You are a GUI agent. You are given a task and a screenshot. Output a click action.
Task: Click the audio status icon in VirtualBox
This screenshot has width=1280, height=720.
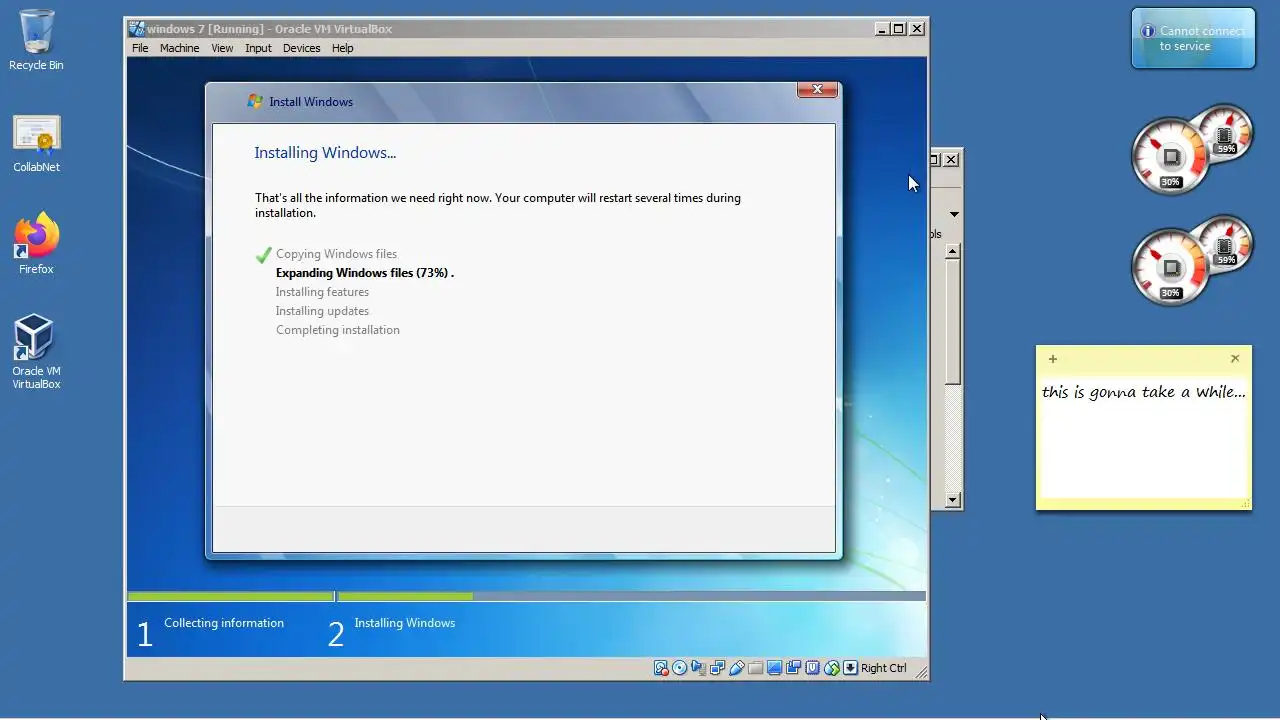click(699, 668)
